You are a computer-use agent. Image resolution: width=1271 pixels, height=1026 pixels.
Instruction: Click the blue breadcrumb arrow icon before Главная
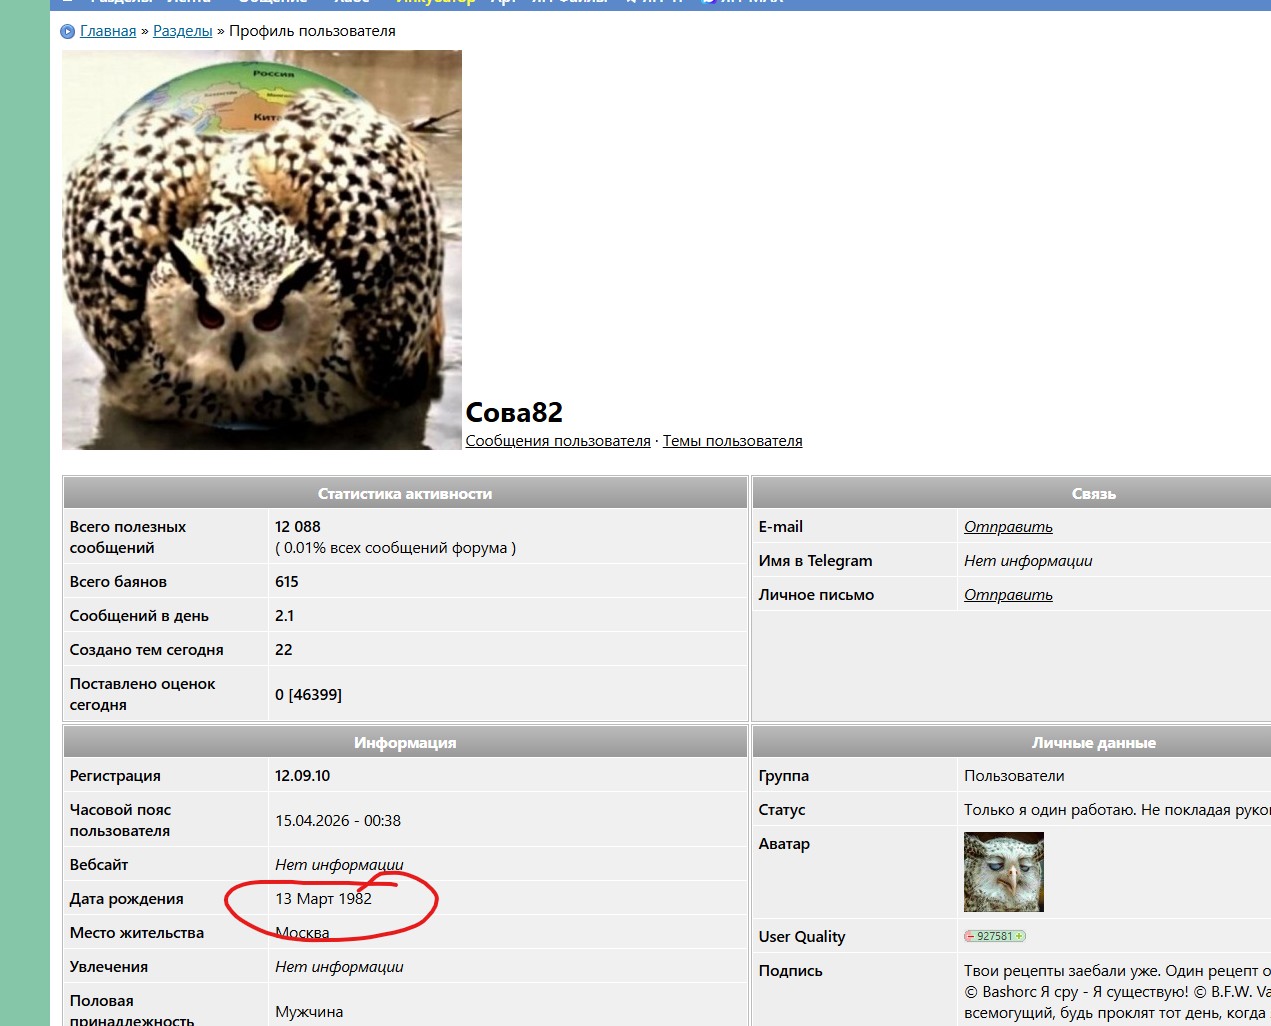click(x=68, y=32)
